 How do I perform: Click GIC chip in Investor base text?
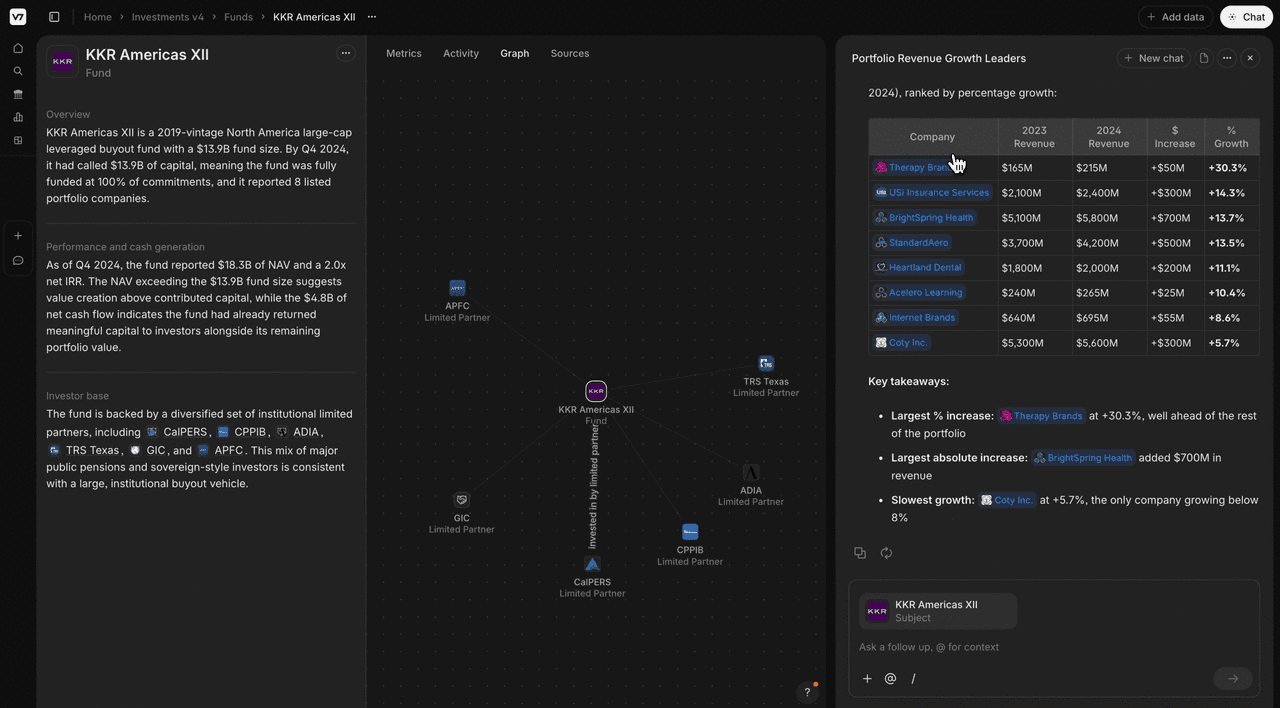148,450
